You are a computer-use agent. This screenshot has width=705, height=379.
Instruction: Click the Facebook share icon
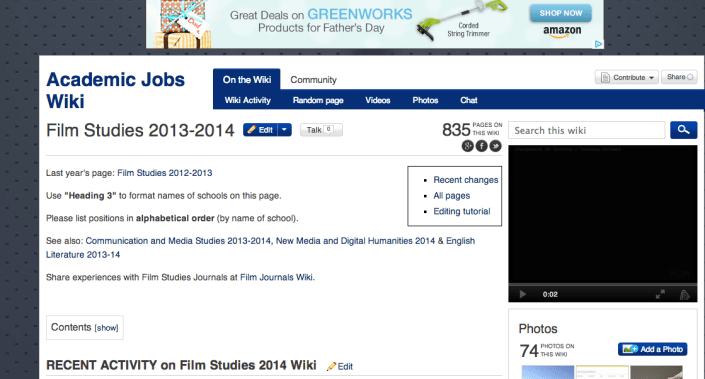tap(482, 146)
